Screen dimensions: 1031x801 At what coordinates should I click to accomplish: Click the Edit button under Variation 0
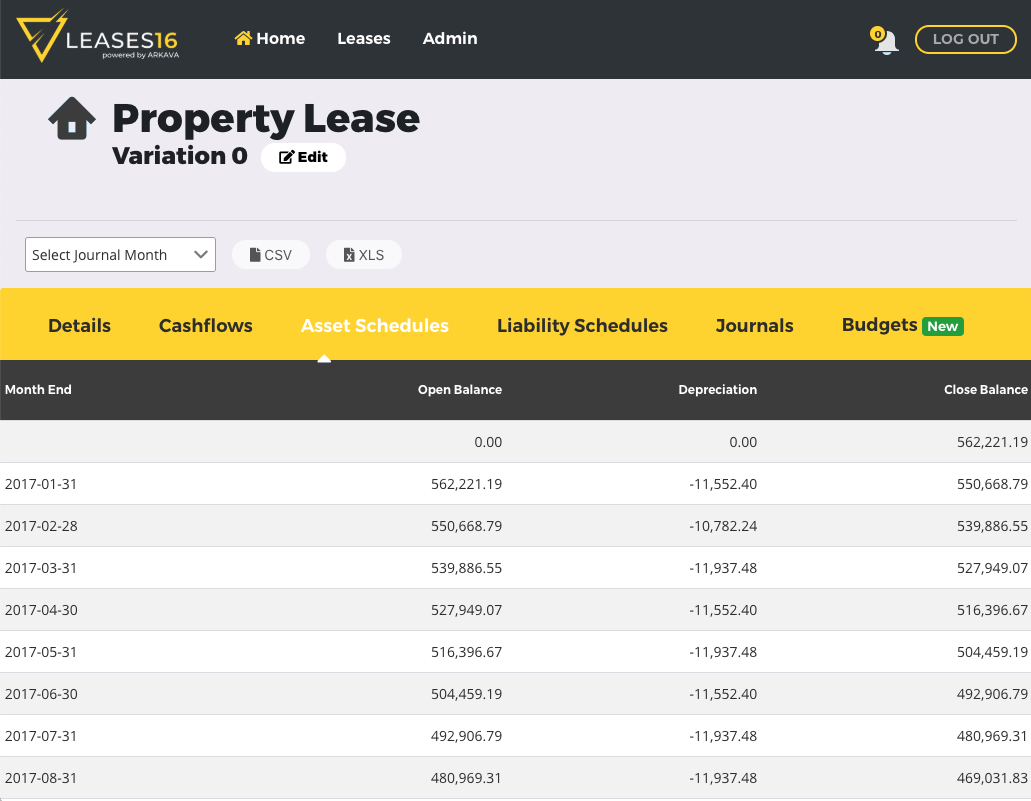click(303, 157)
